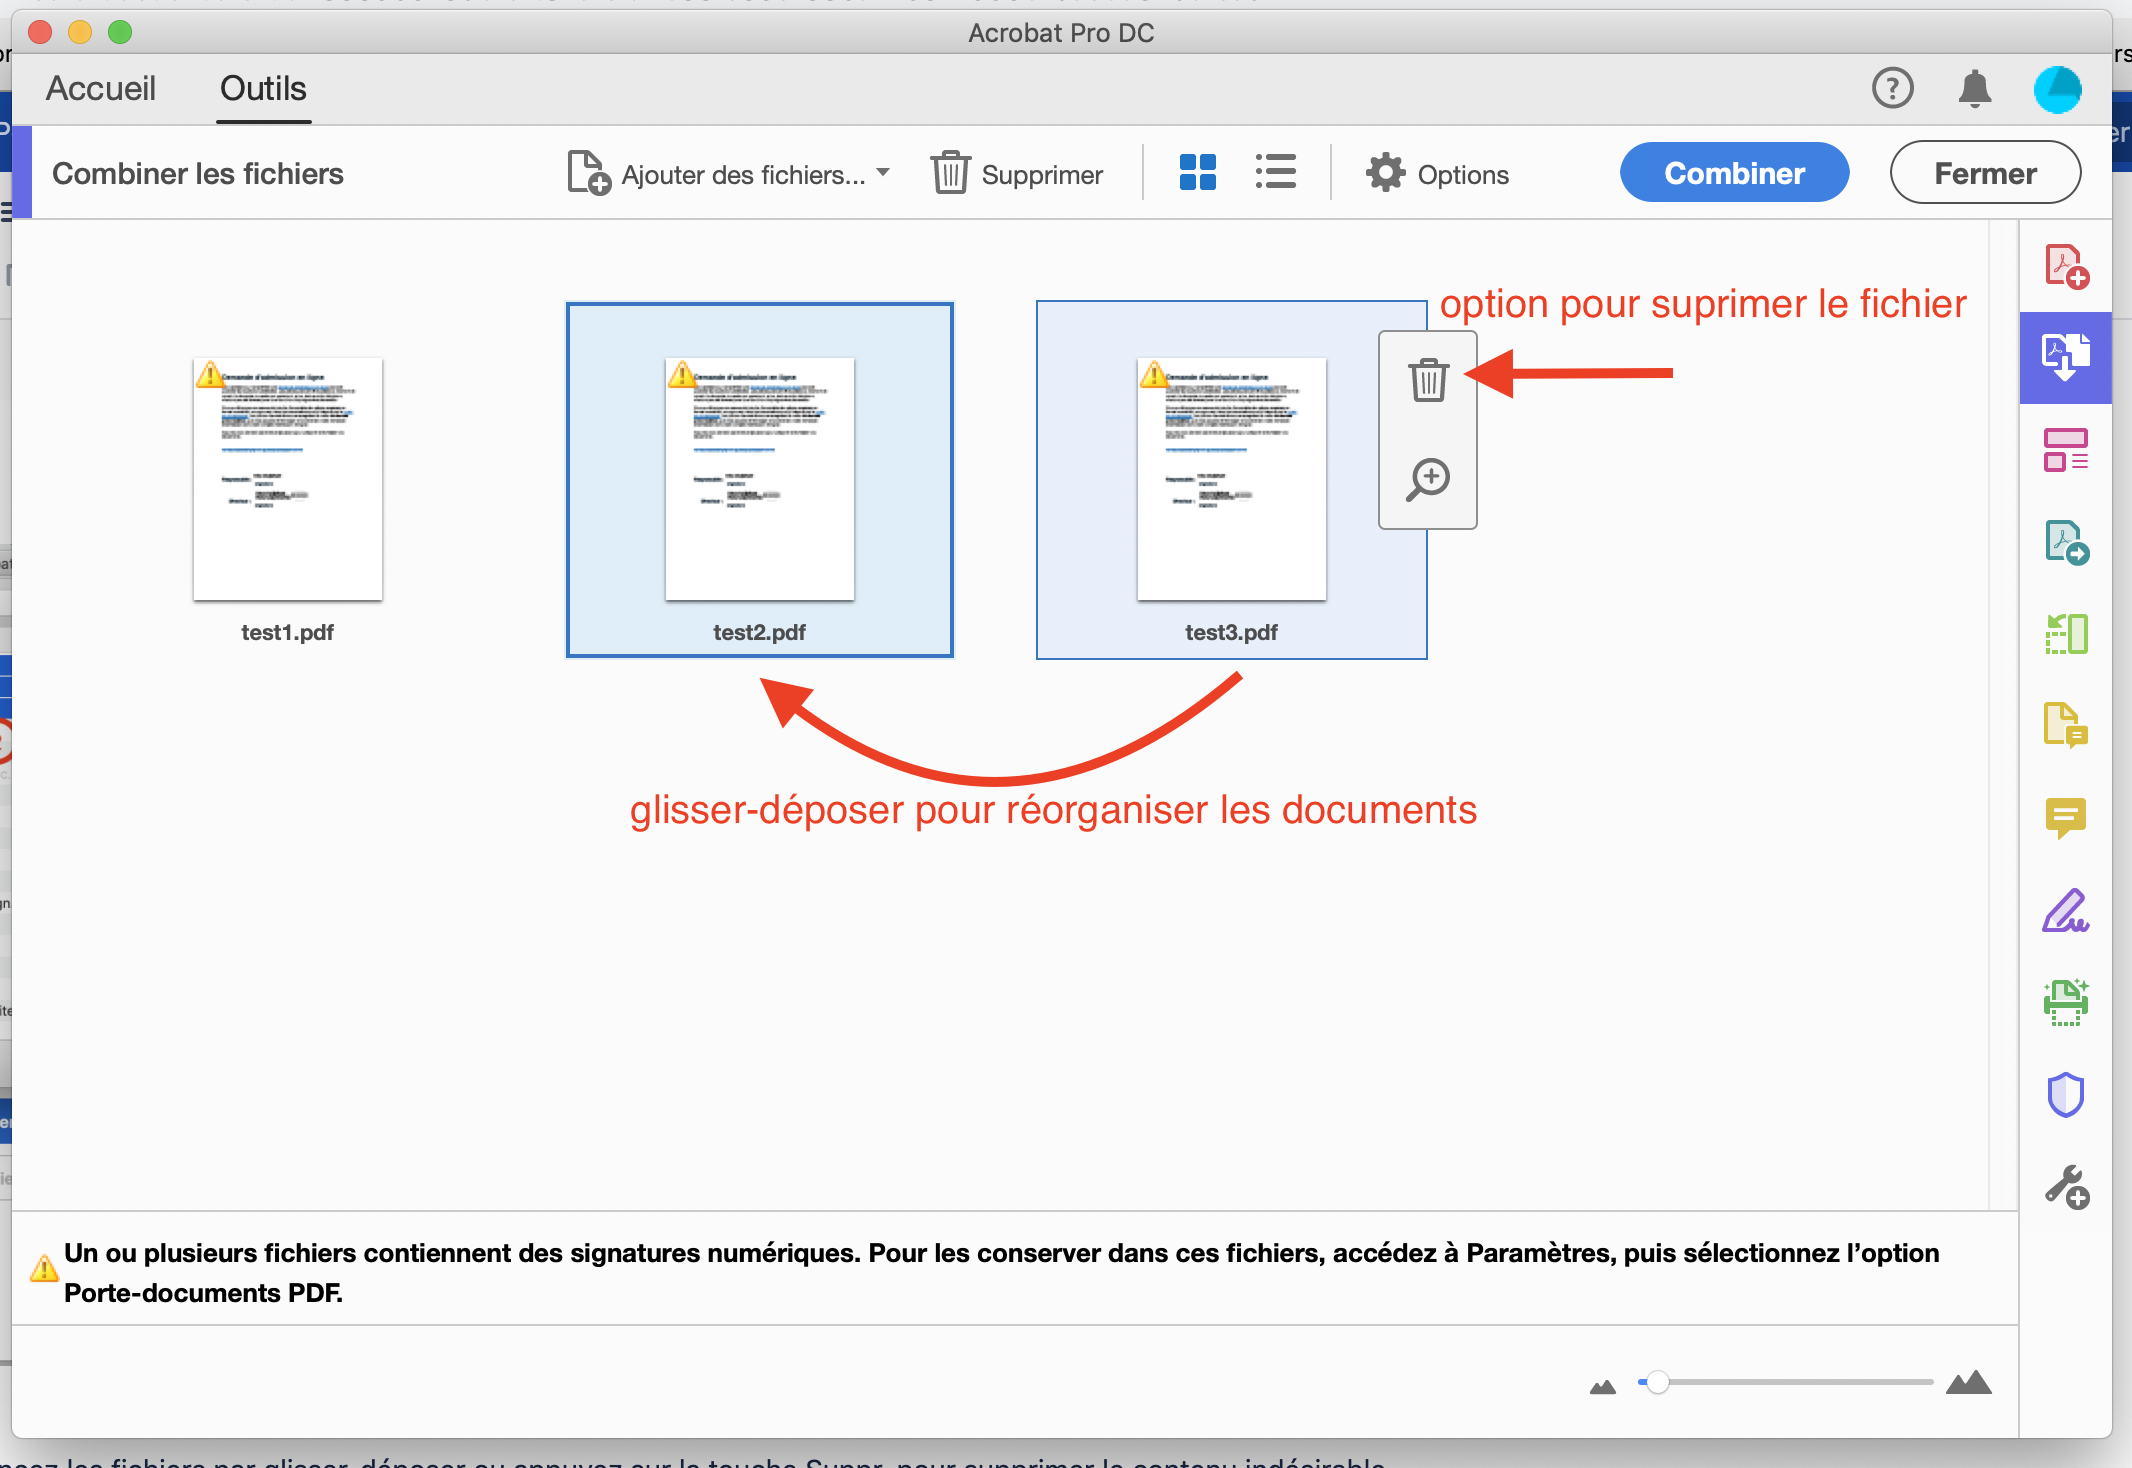Click the test2.pdf file name

tap(760, 632)
